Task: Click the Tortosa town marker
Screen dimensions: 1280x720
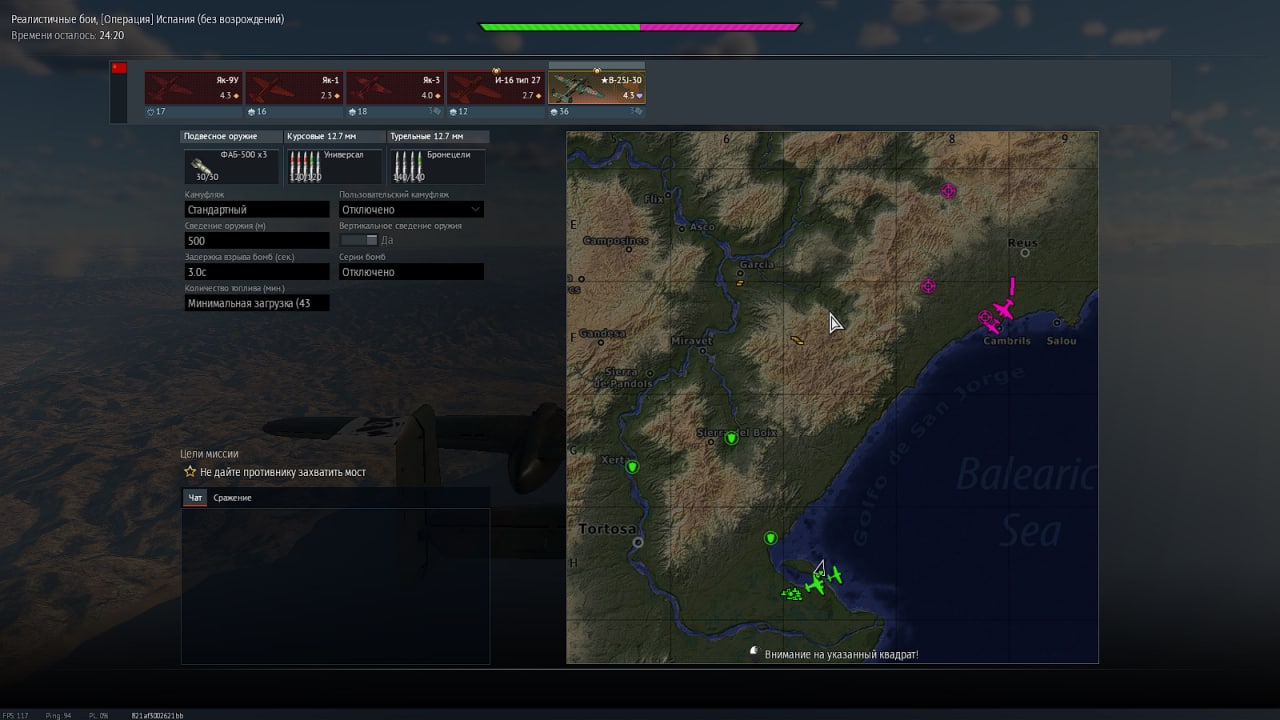Action: [638, 542]
